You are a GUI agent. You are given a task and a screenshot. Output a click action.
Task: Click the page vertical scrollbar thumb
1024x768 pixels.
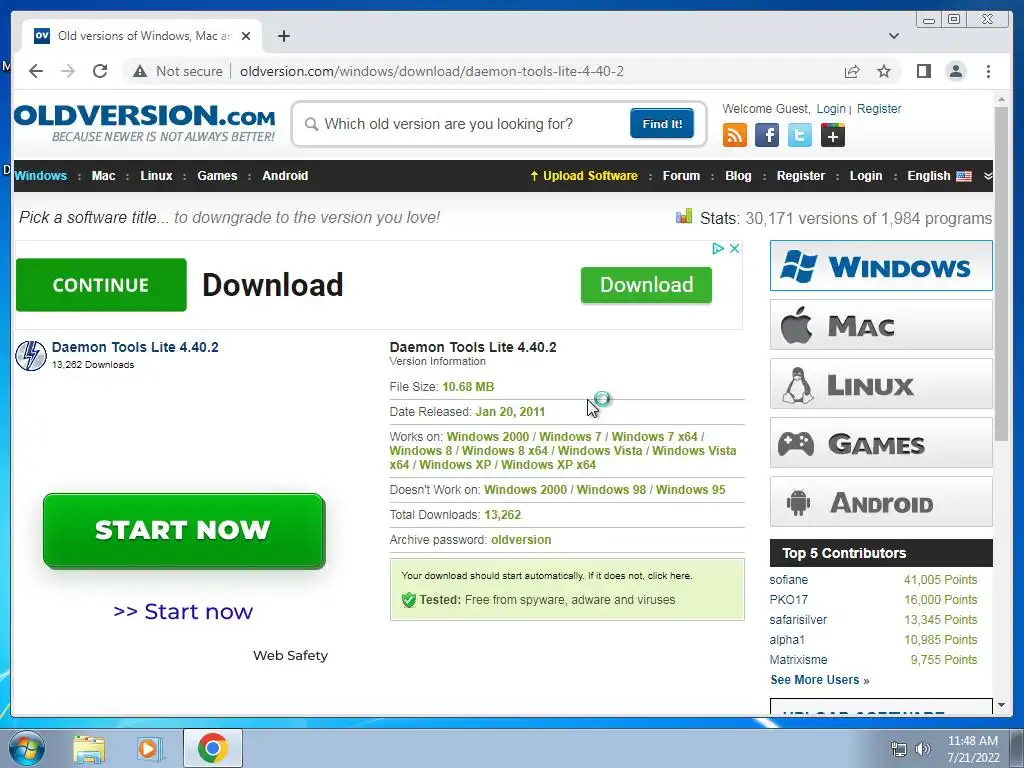(1001, 274)
